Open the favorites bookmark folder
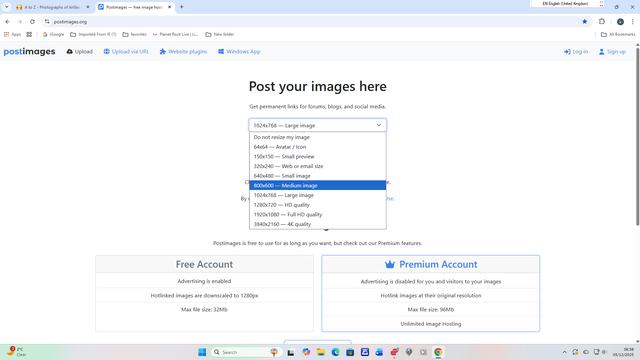The image size is (640, 360). click(134, 34)
